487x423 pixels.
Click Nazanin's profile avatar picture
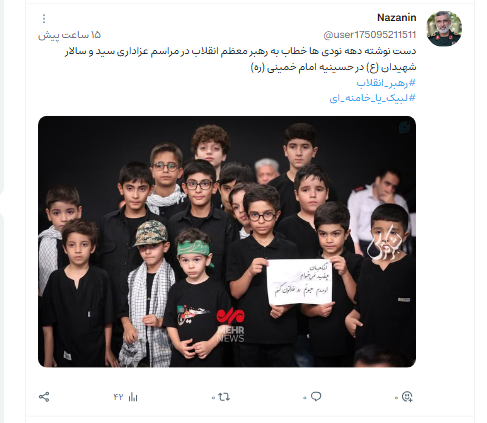(x=444, y=29)
